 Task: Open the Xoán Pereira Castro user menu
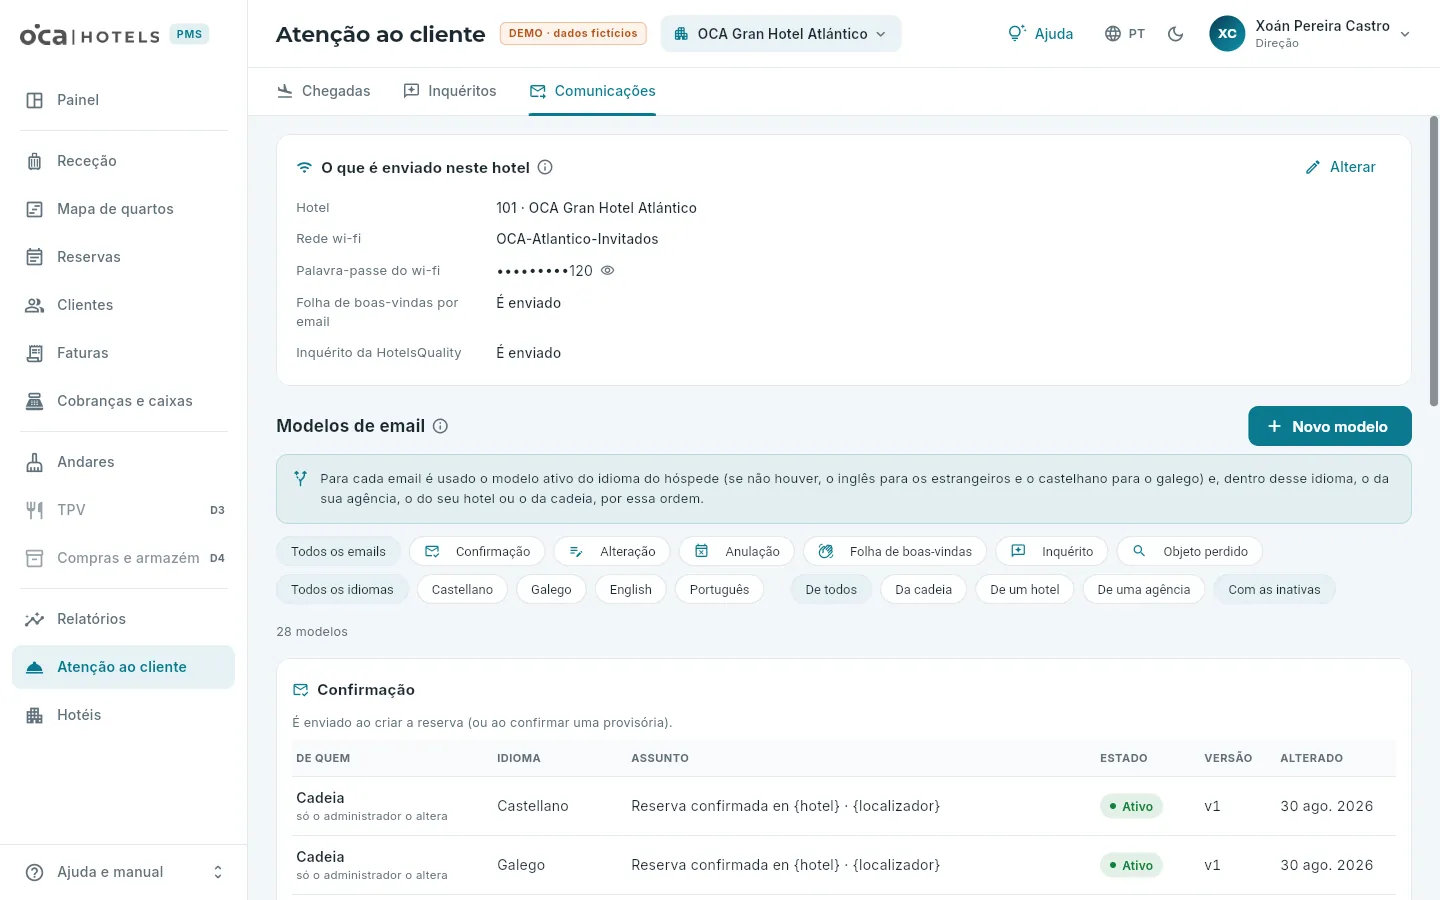pos(1310,34)
